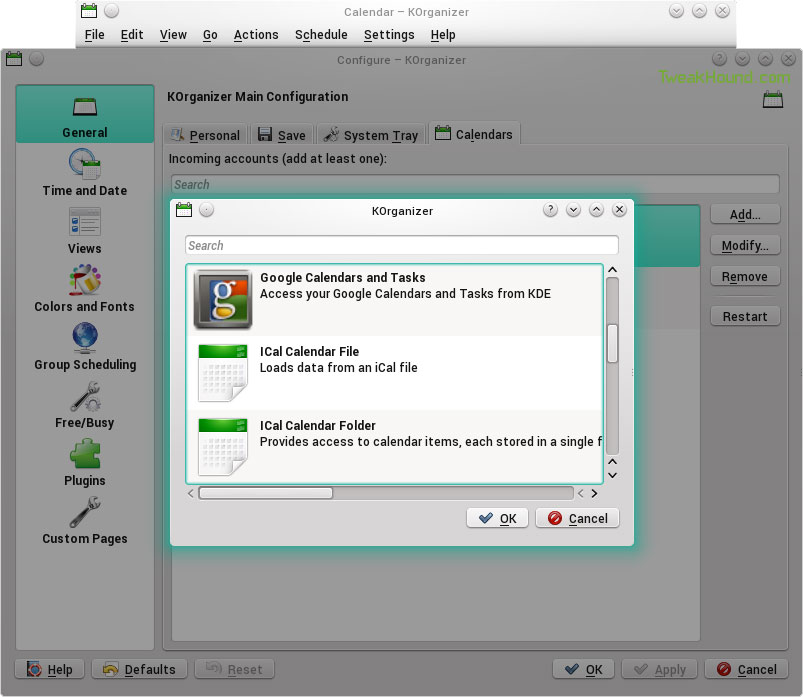803x697 pixels.
Task: Confirm selection with the dialog OK button
Action: [x=497, y=518]
